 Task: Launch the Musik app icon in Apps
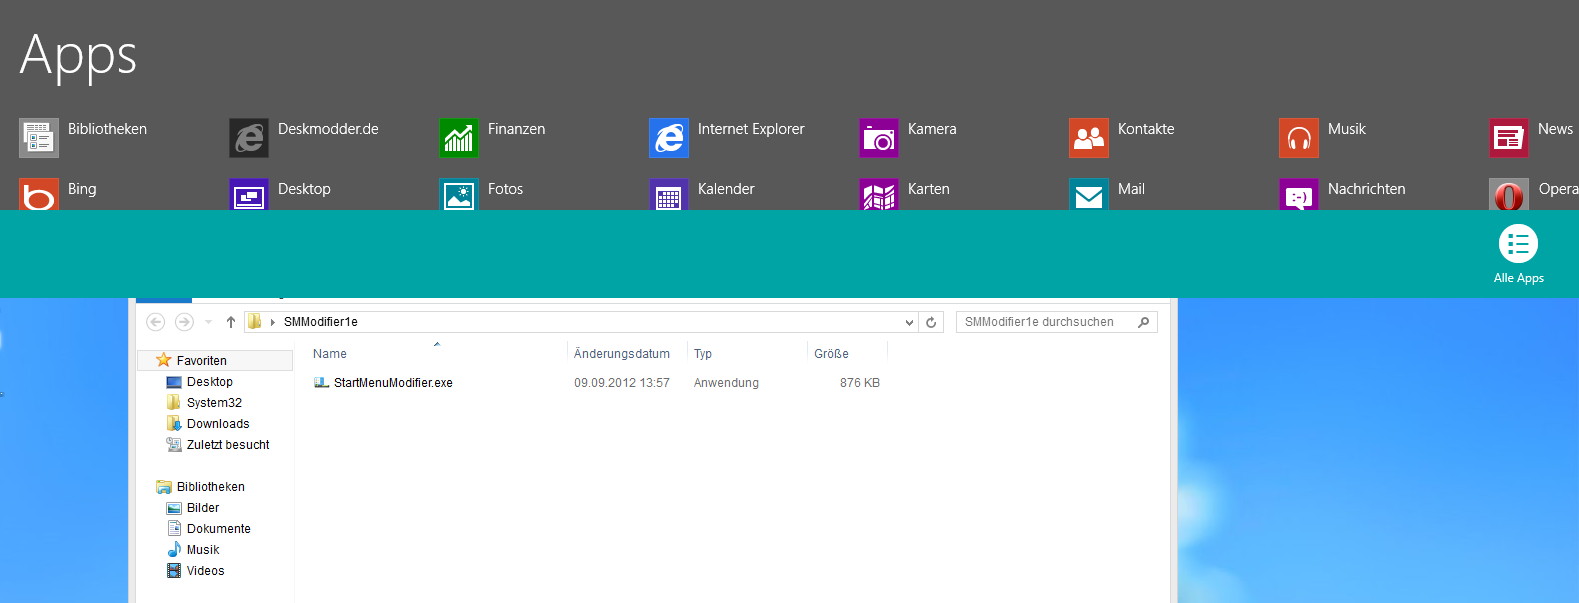click(x=1299, y=138)
